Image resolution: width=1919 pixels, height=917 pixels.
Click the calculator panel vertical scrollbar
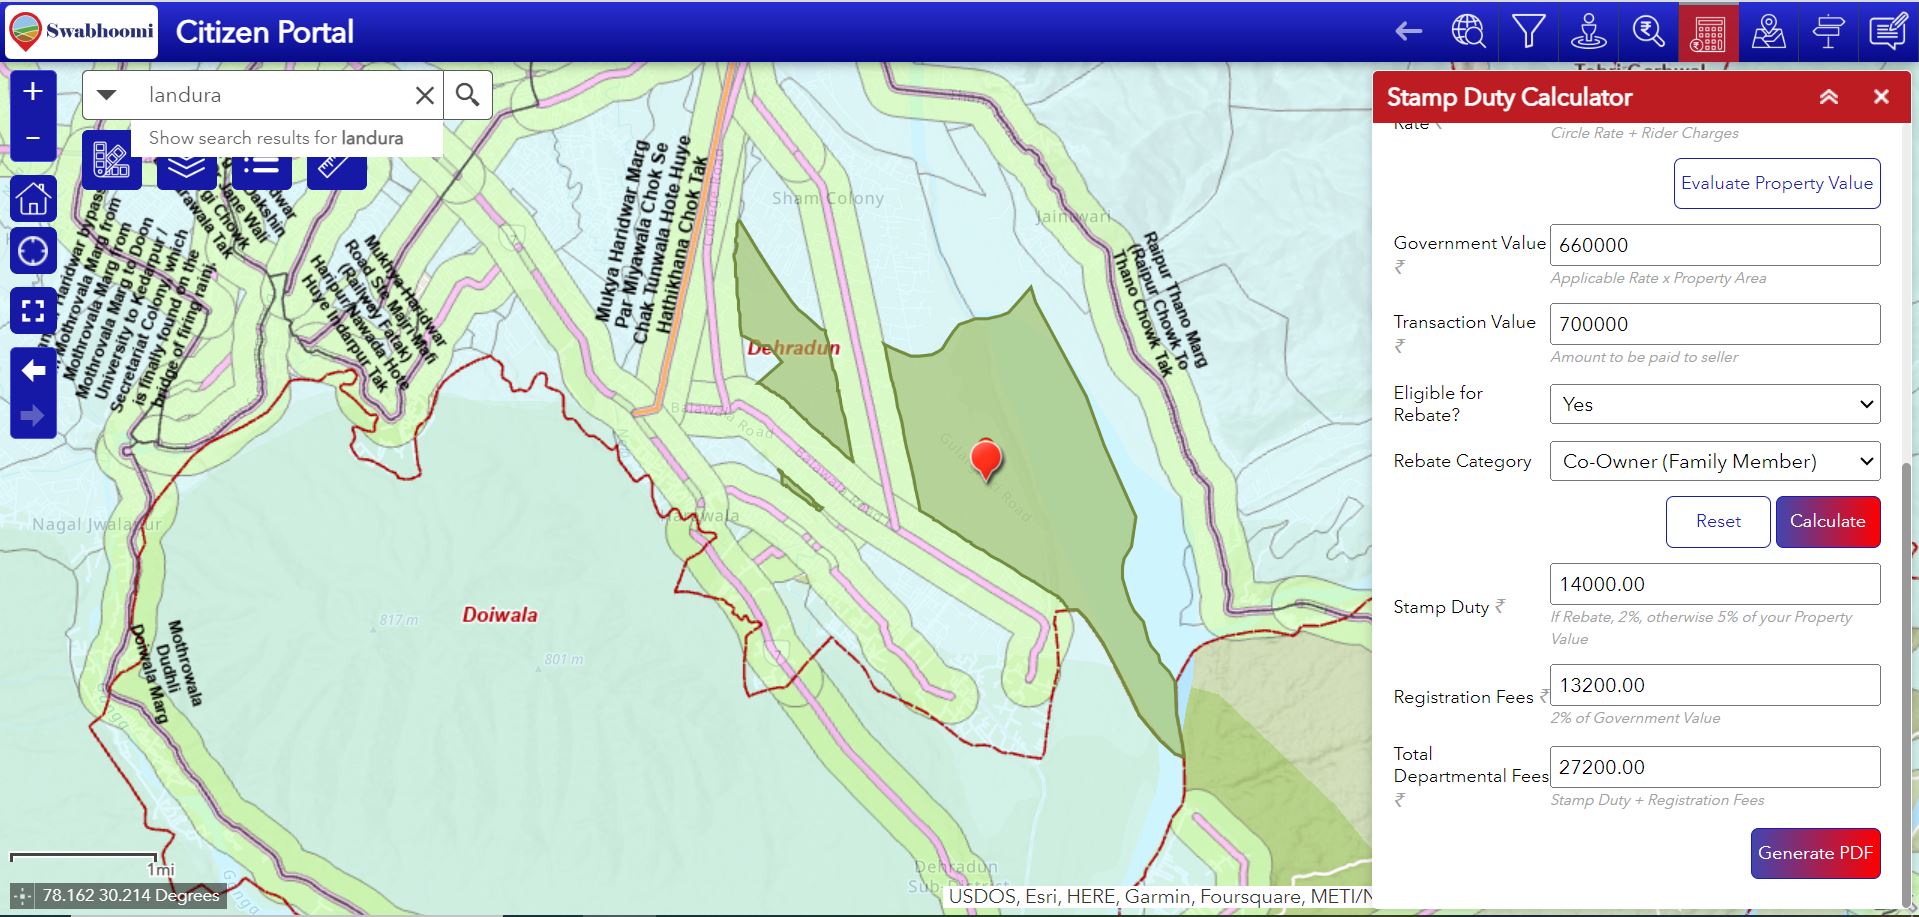tap(1906, 680)
